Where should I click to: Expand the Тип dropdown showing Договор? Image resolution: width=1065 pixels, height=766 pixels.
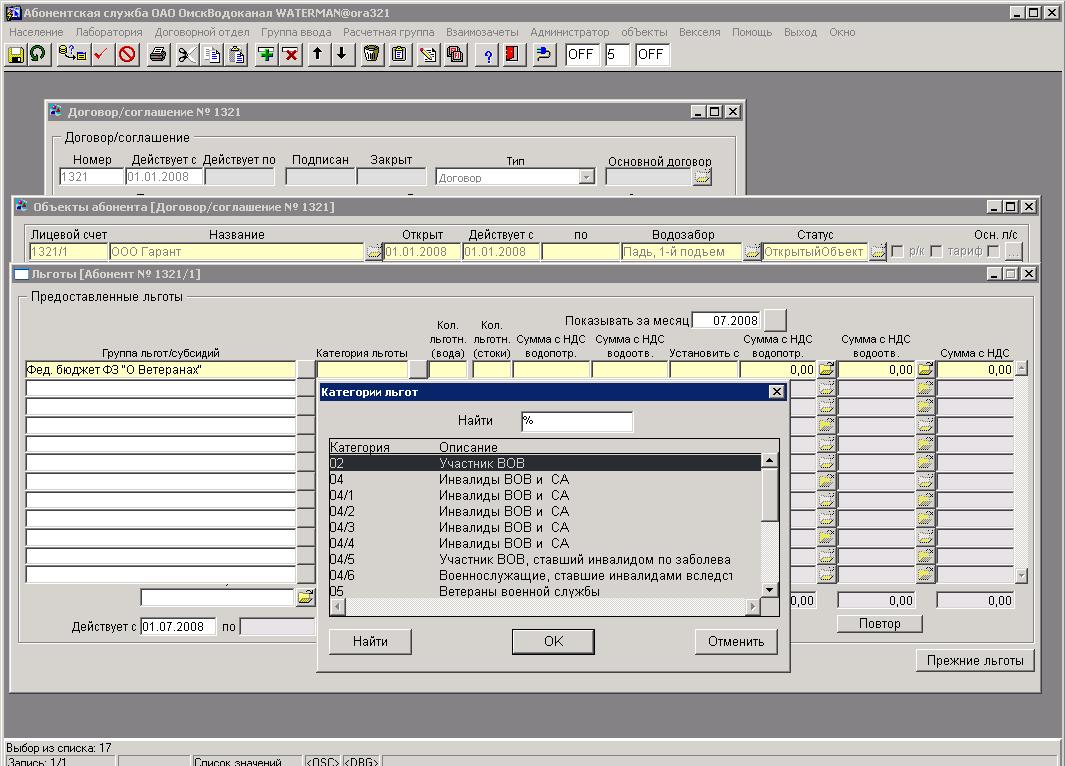[586, 177]
